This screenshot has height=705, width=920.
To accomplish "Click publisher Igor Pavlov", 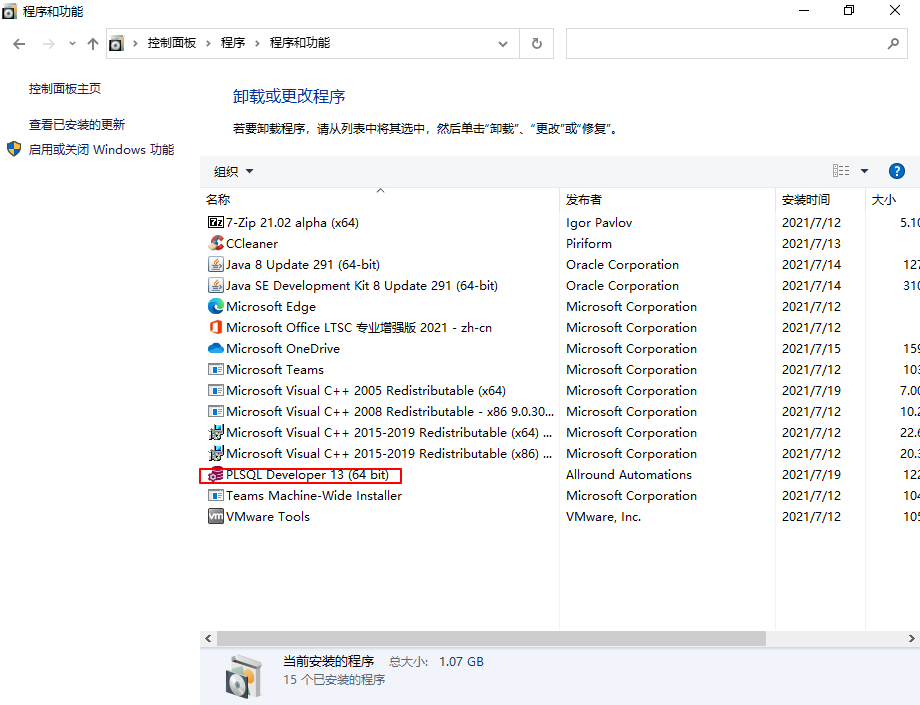I will click(x=598, y=222).
